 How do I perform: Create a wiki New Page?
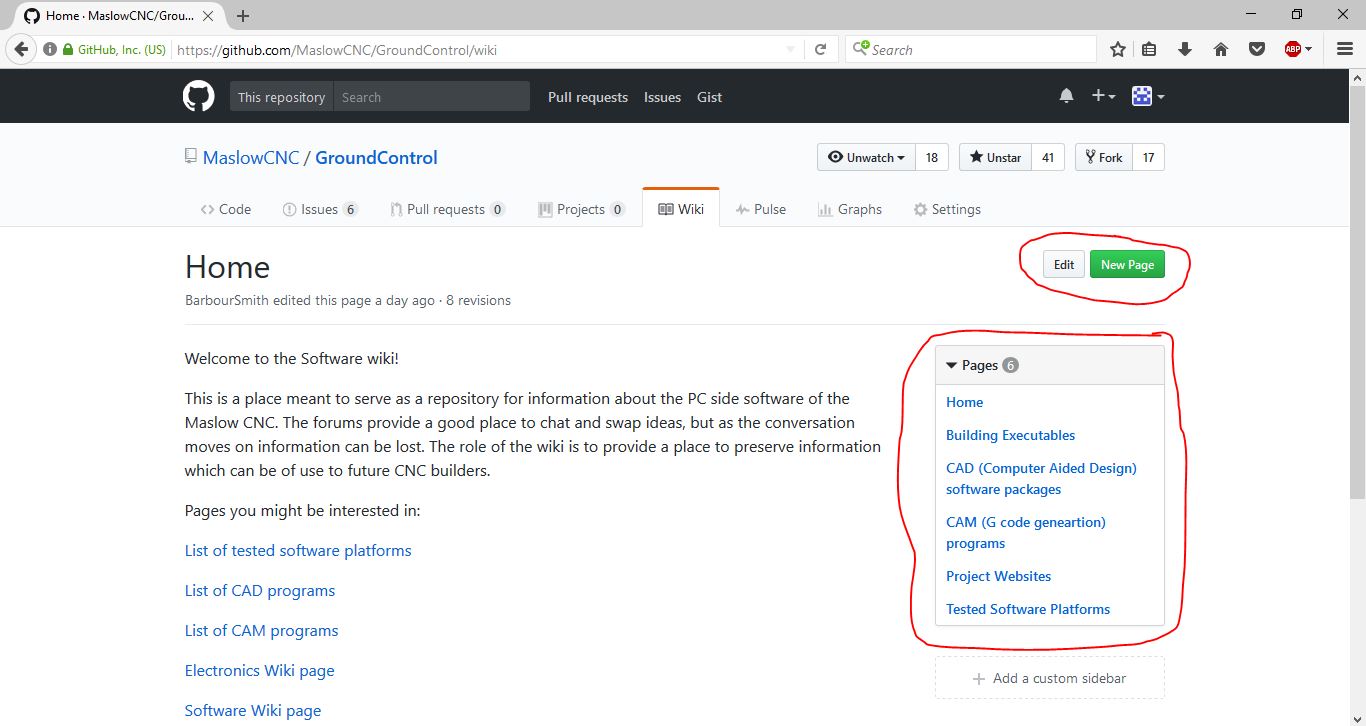point(1127,264)
